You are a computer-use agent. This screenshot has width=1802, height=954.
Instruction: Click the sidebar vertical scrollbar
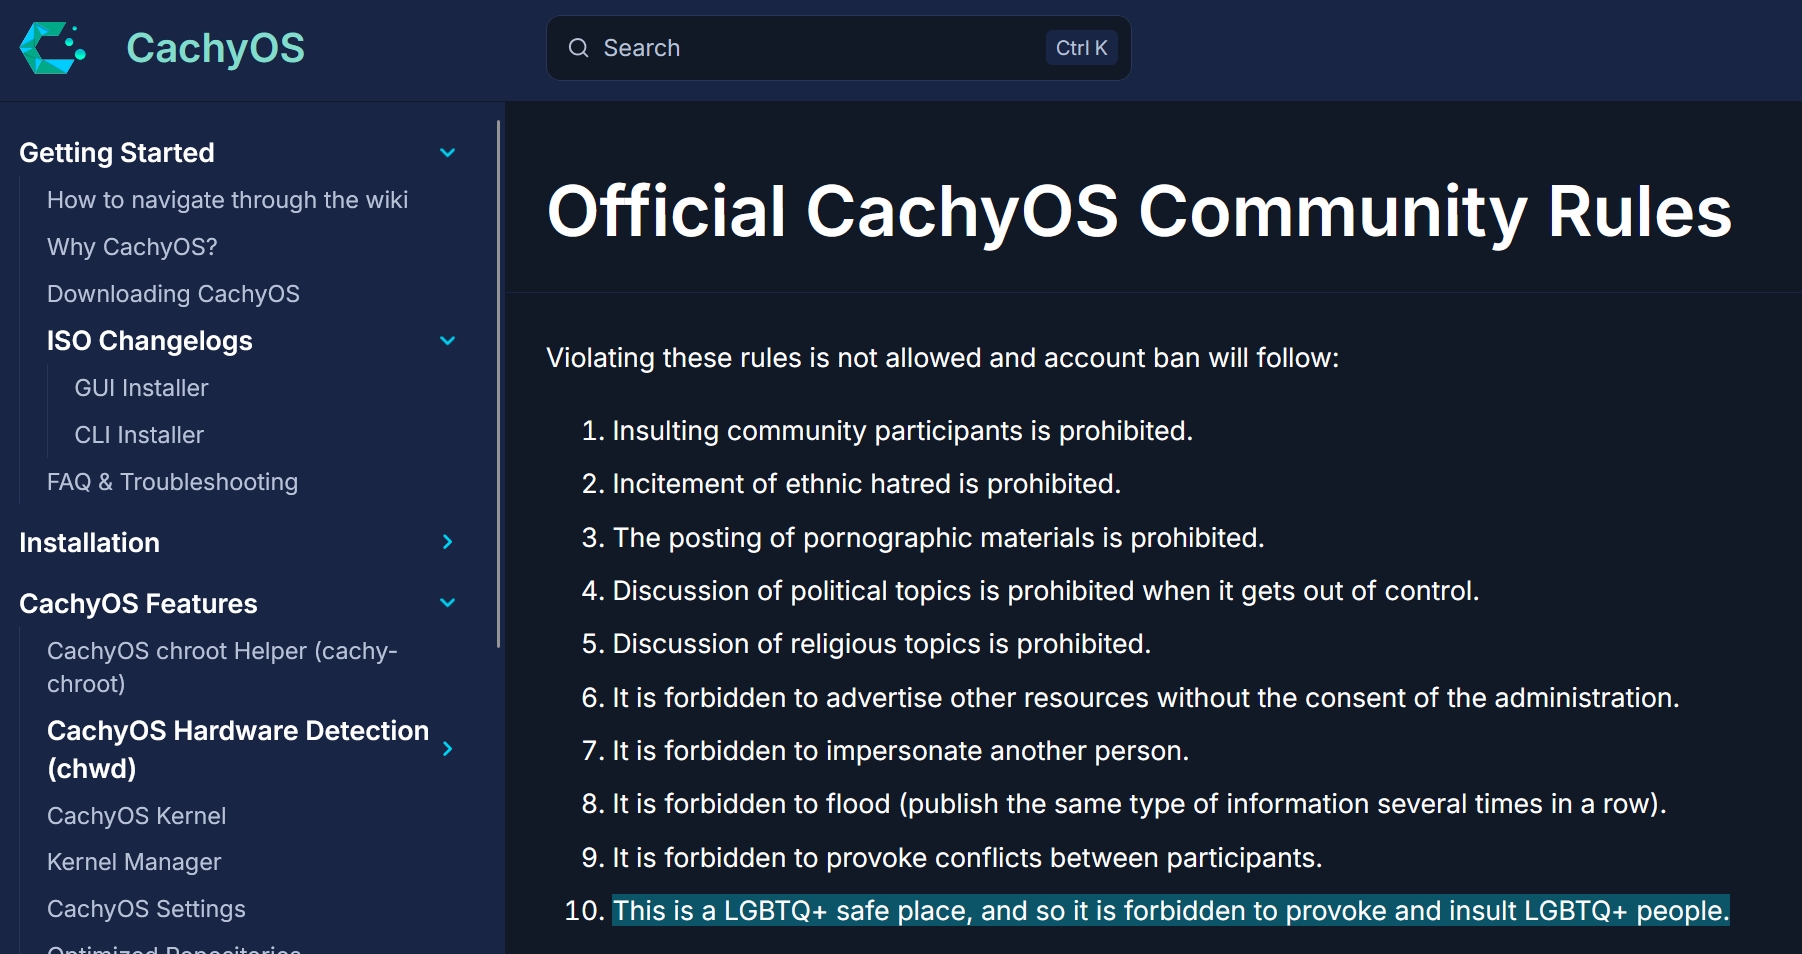tap(498, 384)
